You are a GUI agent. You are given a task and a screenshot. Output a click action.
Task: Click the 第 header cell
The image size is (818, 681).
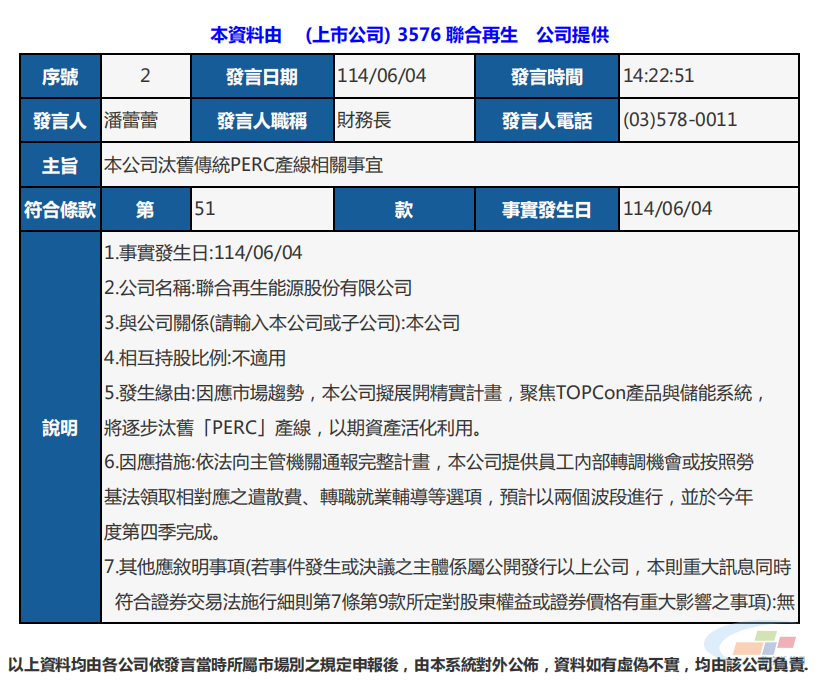click(146, 209)
